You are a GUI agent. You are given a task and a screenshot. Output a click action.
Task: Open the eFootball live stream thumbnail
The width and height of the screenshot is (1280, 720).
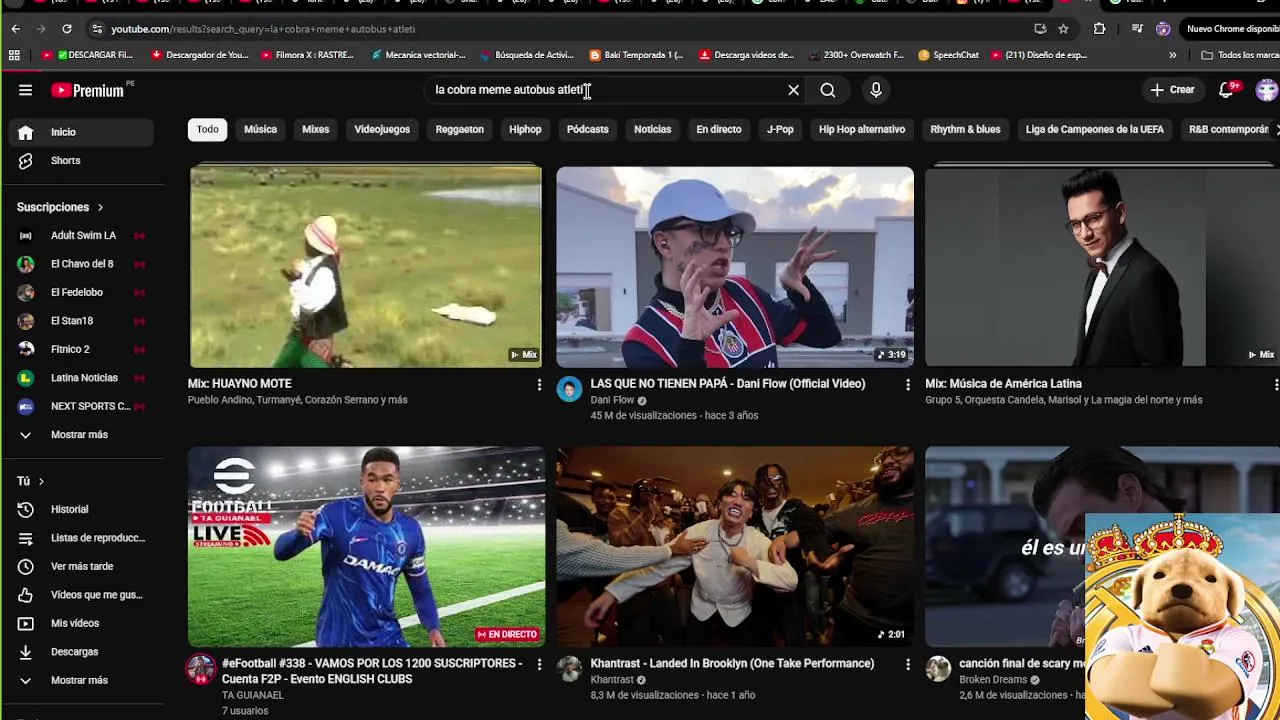pos(366,547)
